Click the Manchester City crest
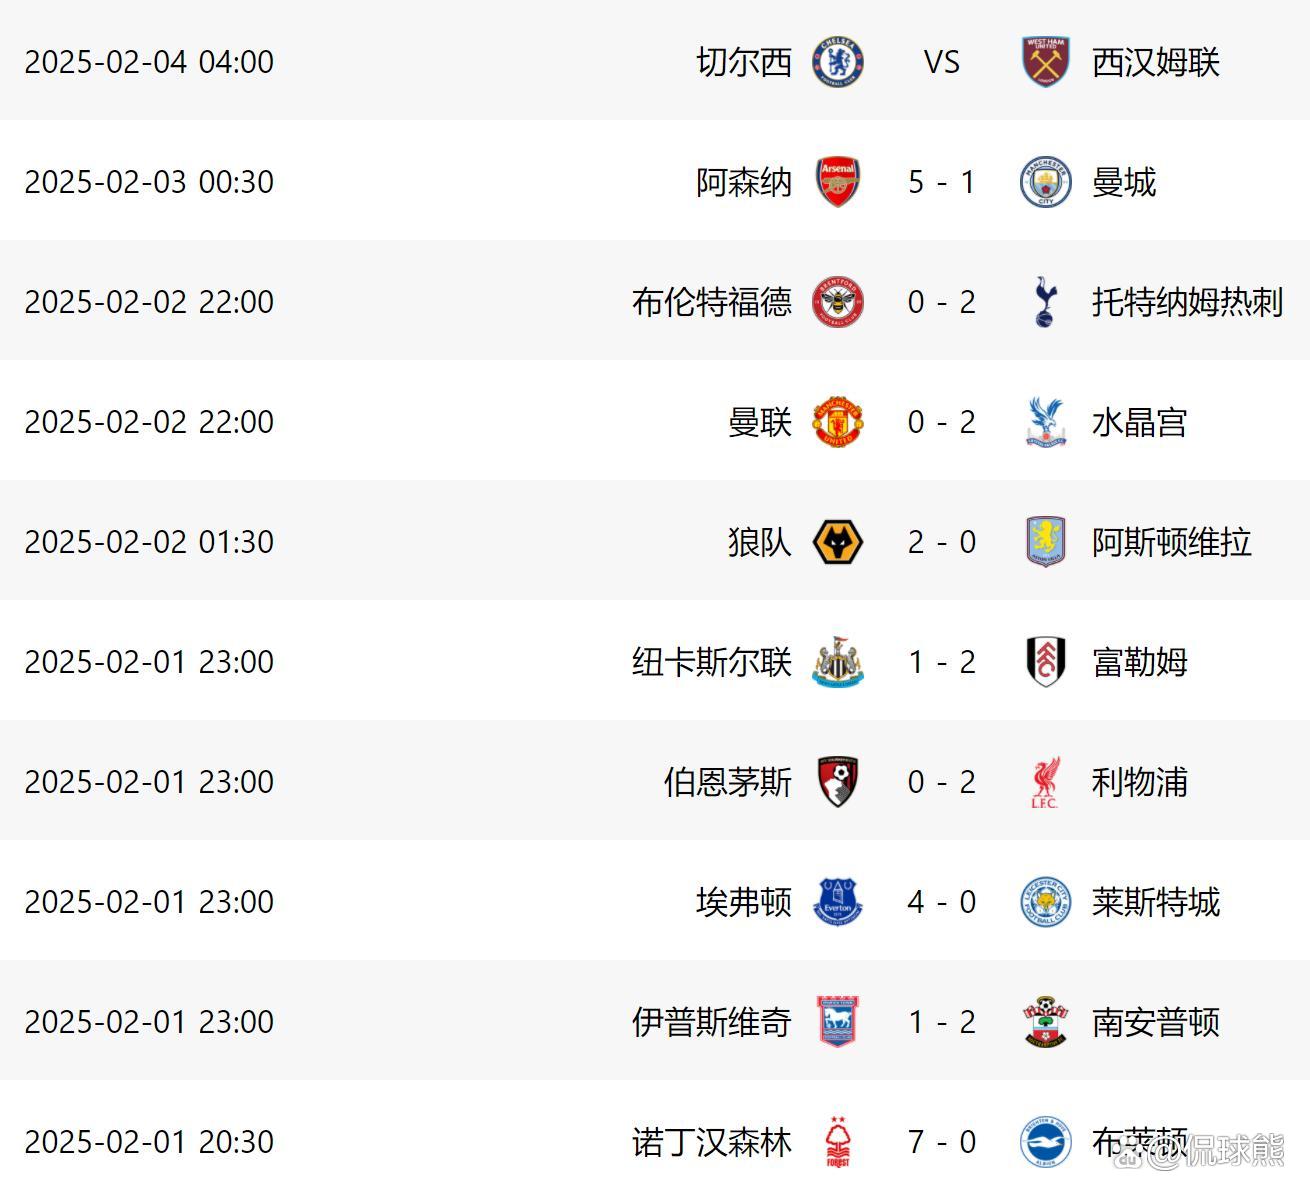The width and height of the screenshot is (1310, 1197). (x=1046, y=181)
